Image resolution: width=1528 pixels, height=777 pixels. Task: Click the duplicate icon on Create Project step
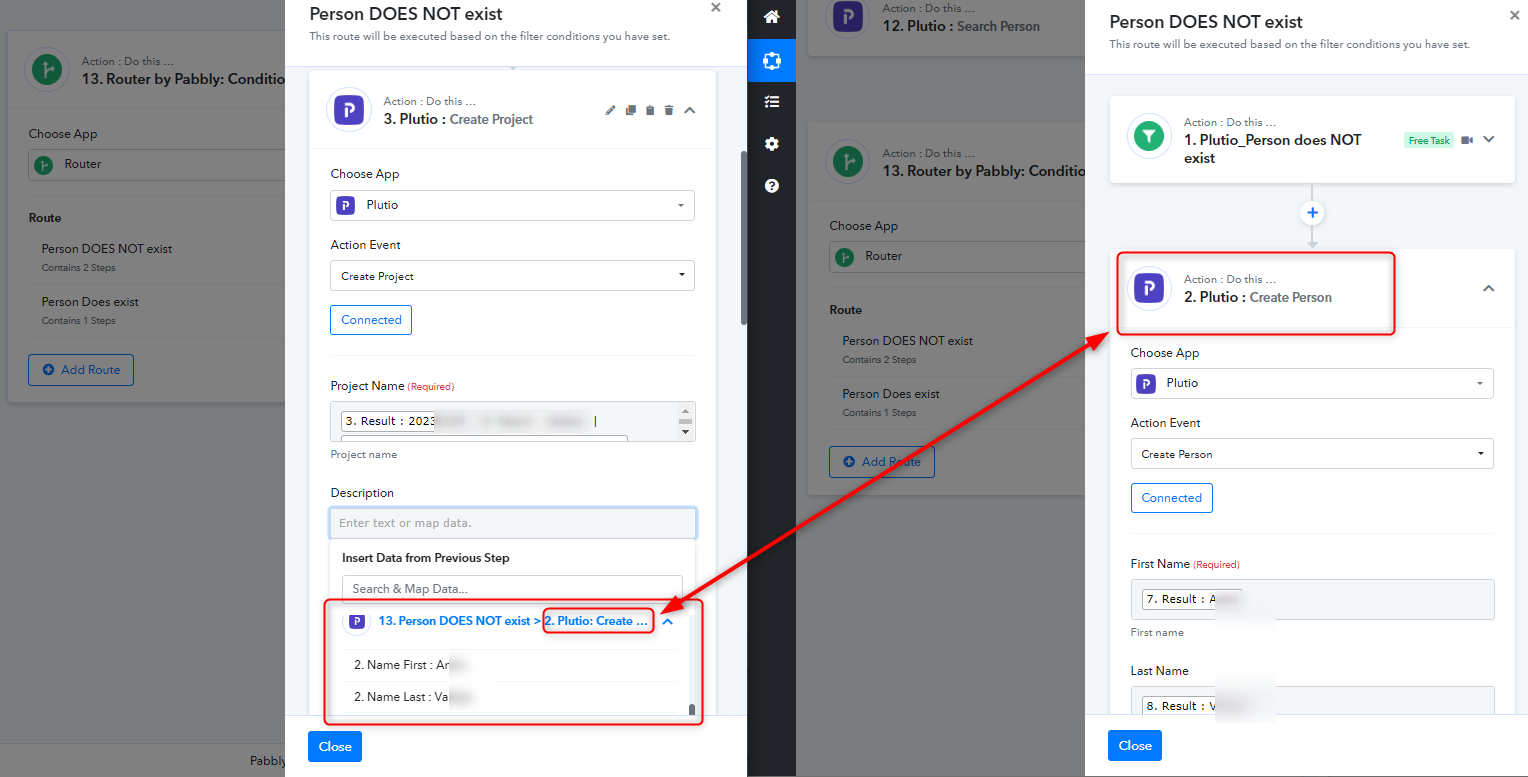coord(630,110)
